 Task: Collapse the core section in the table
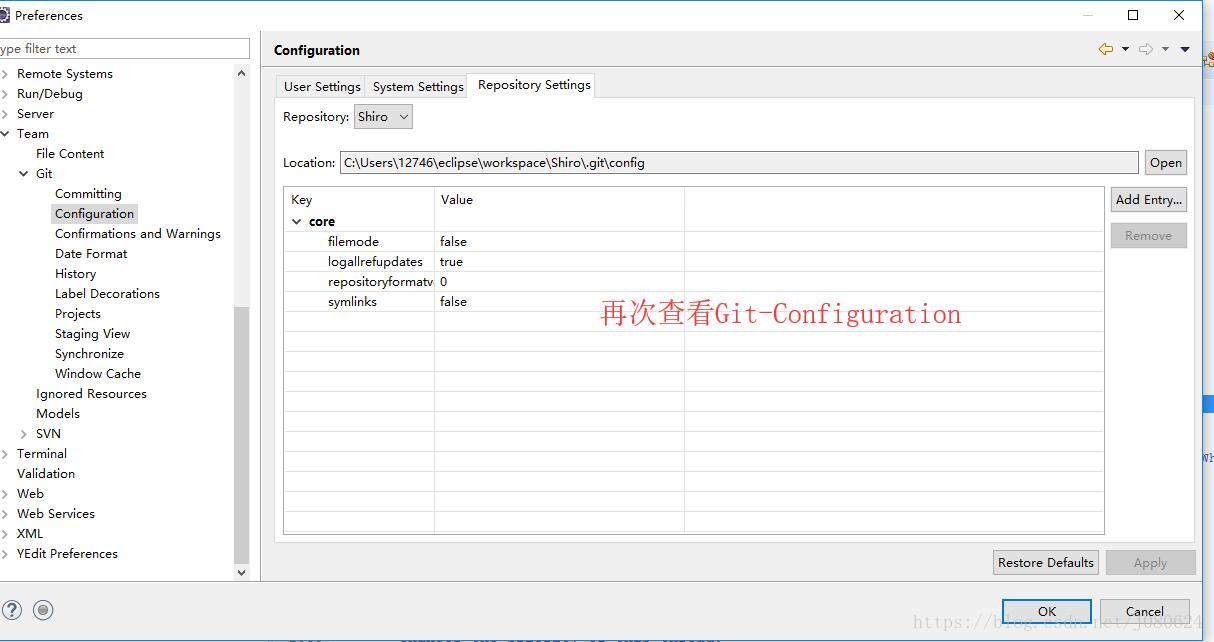(296, 221)
